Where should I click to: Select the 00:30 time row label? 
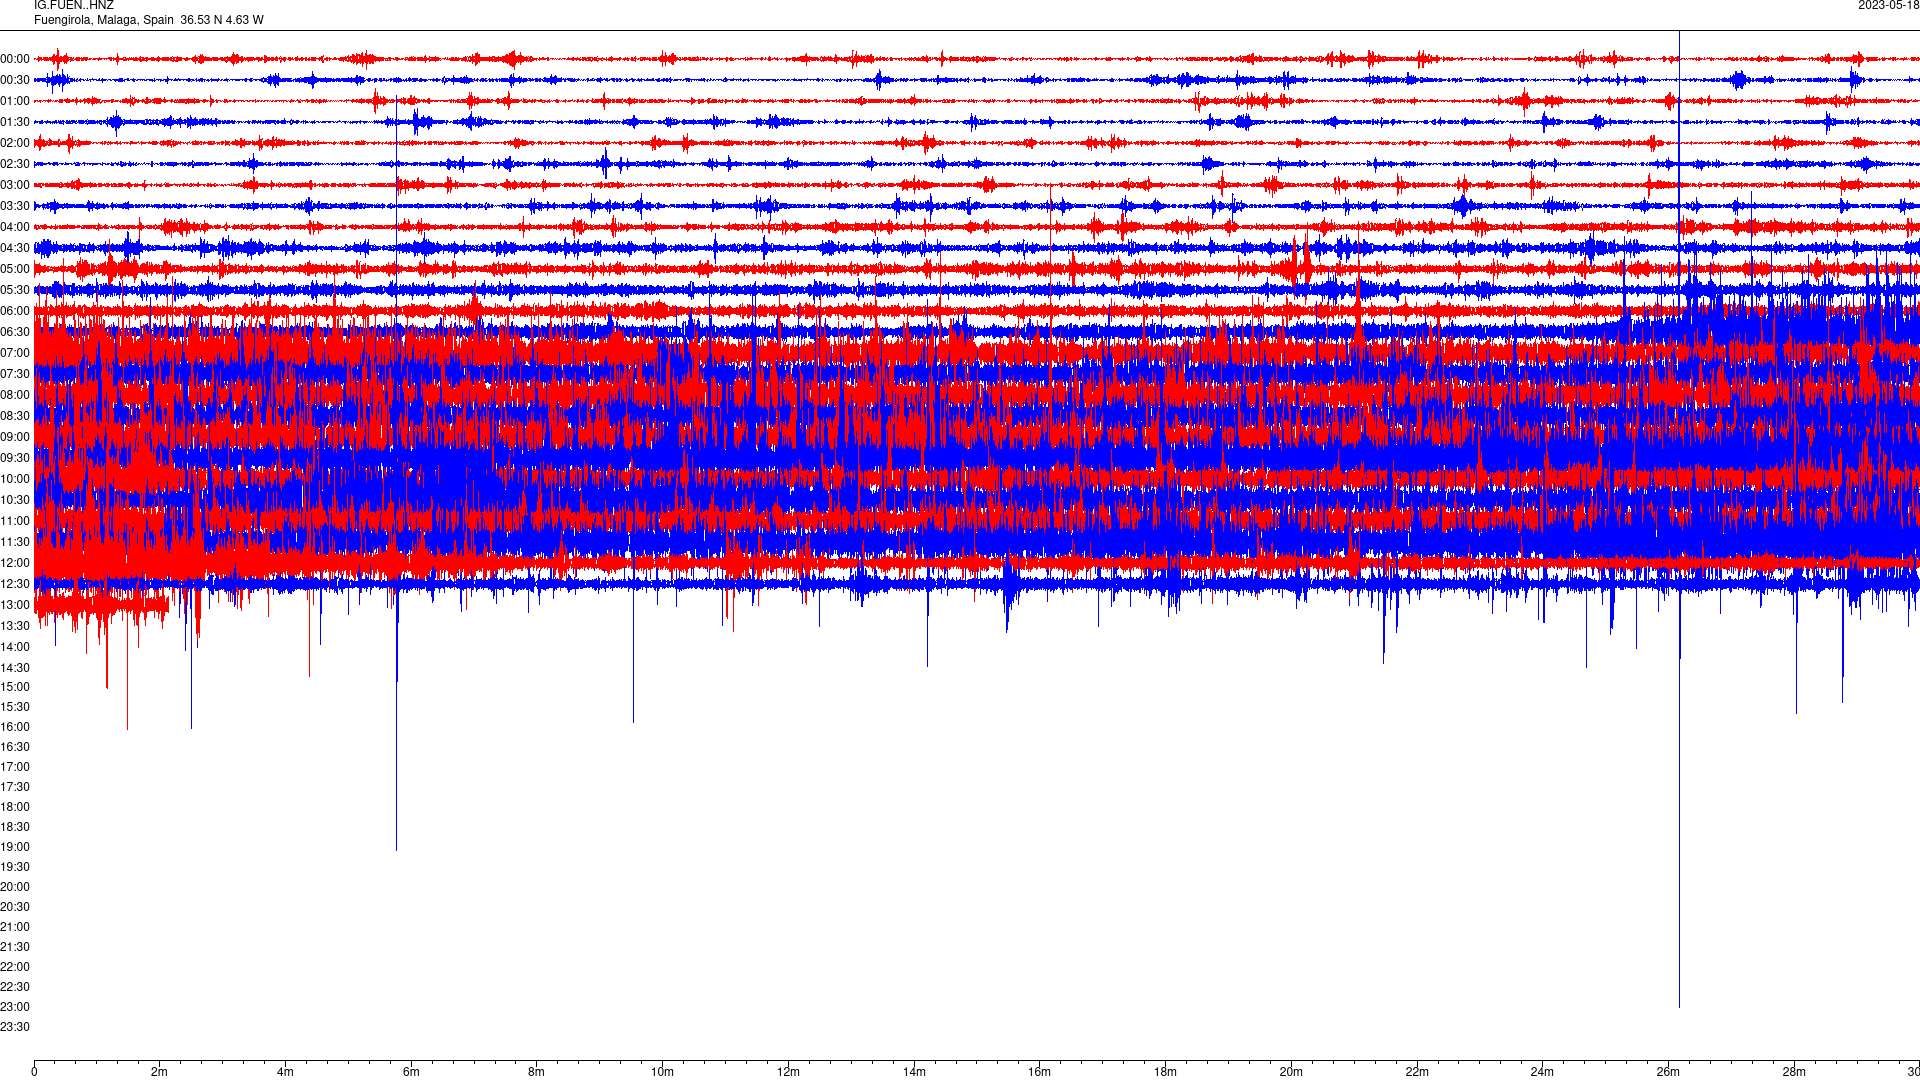coord(15,80)
